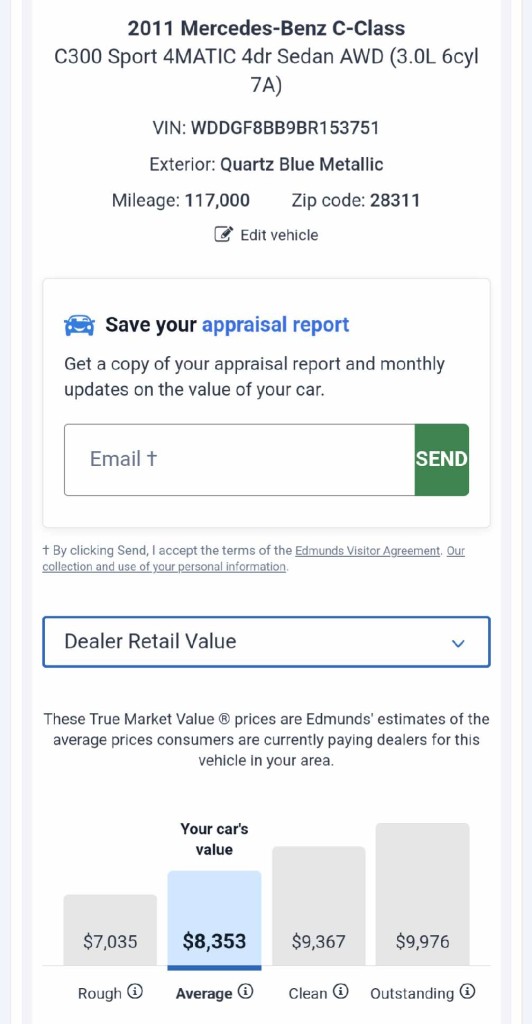
Task: Open the info icon next to Outstanding
Action: (x=467, y=992)
